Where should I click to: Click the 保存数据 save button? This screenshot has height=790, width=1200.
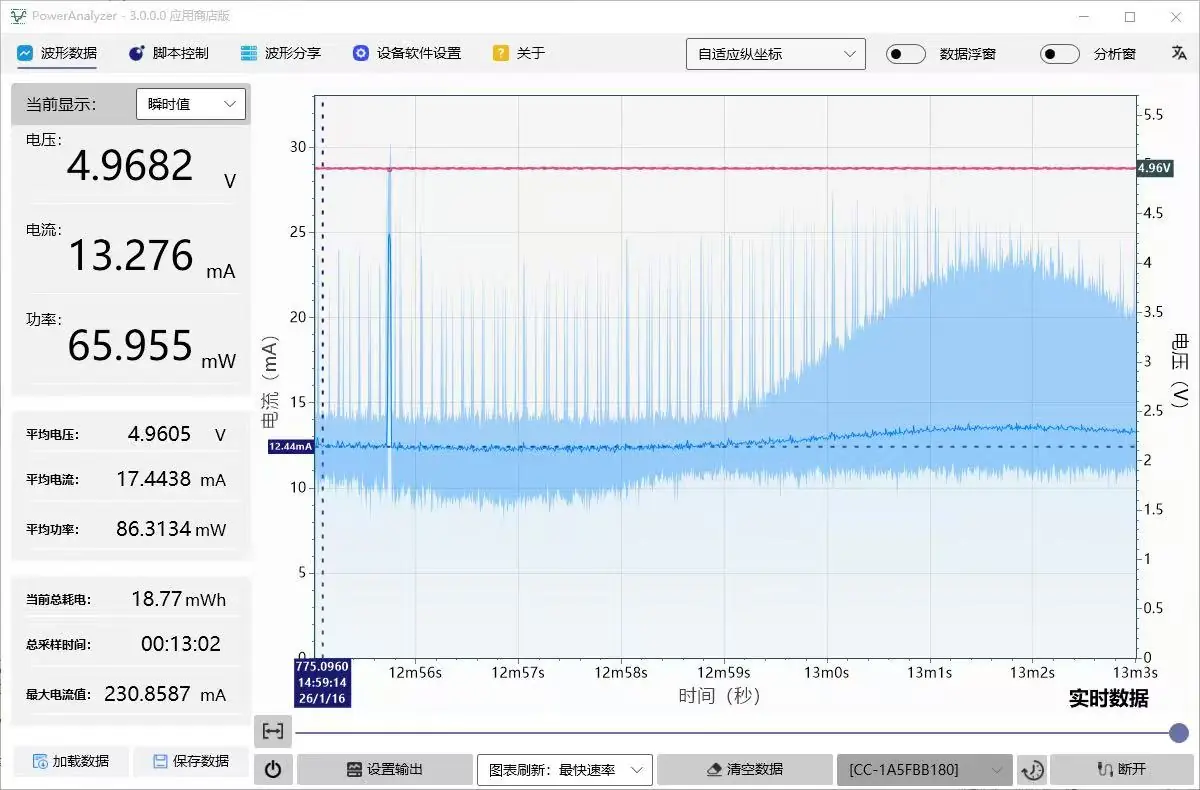click(191, 761)
